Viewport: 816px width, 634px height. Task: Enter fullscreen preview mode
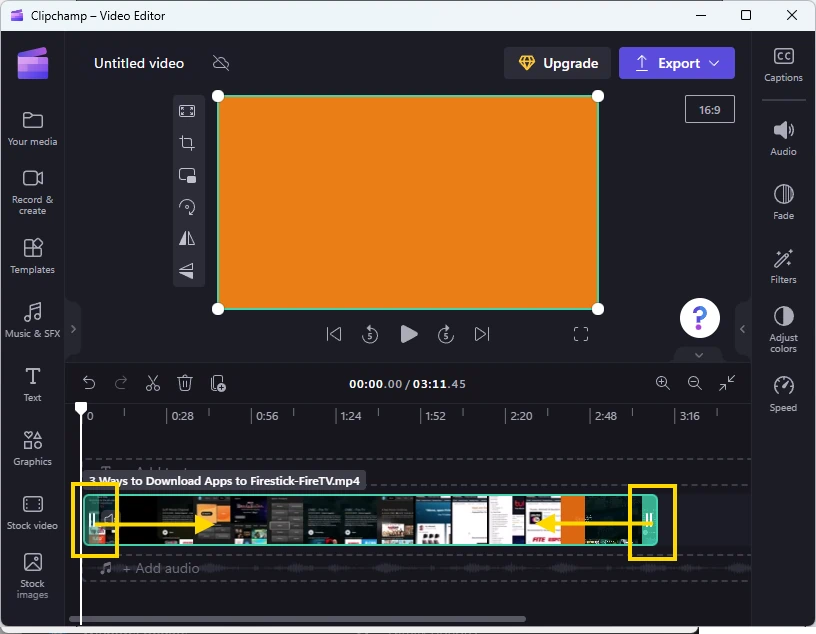(581, 334)
